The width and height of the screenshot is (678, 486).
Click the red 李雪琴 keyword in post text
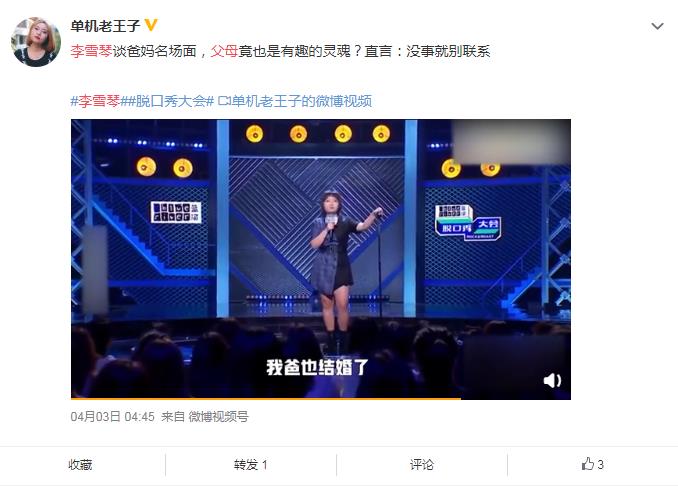(91, 51)
